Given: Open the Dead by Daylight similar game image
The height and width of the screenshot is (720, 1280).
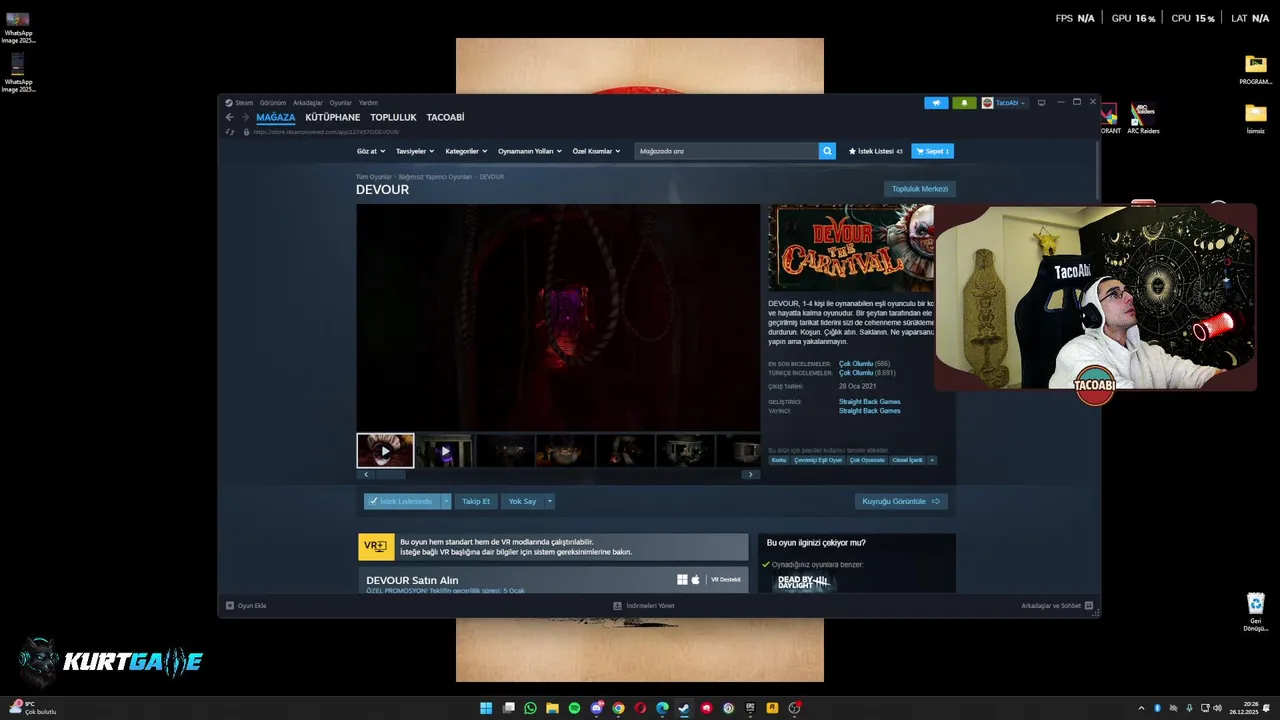Looking at the screenshot, I should pyautogui.click(x=802, y=581).
